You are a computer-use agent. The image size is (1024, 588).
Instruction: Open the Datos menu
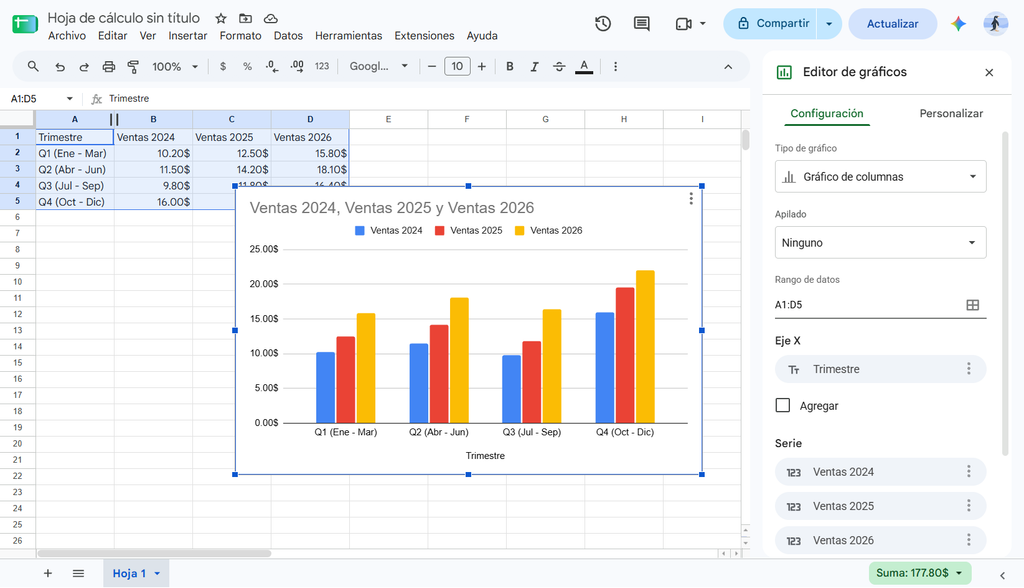pos(288,36)
